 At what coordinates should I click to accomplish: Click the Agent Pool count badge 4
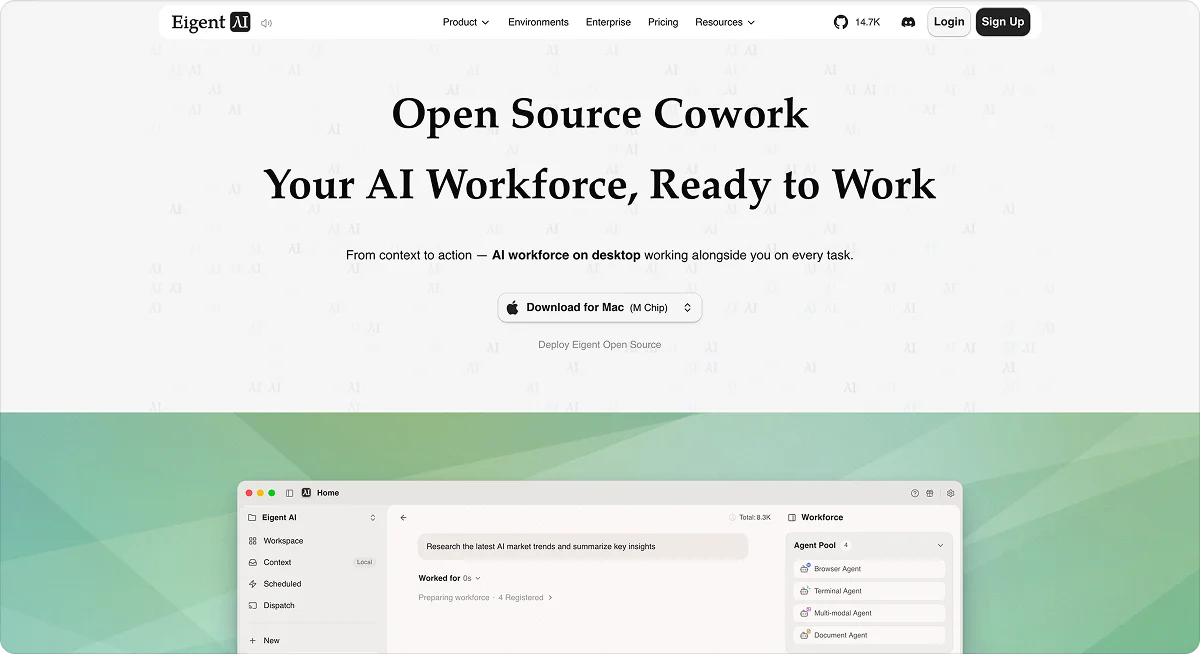845,546
